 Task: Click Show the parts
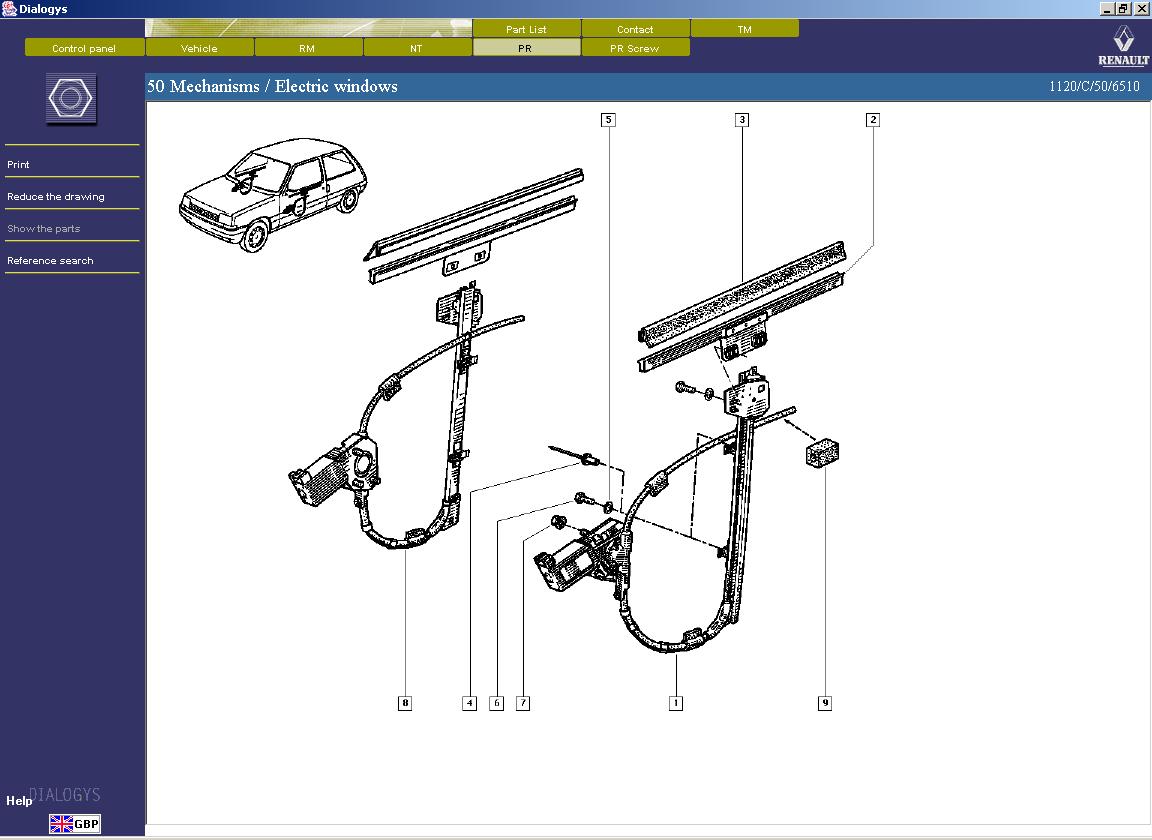coord(43,229)
